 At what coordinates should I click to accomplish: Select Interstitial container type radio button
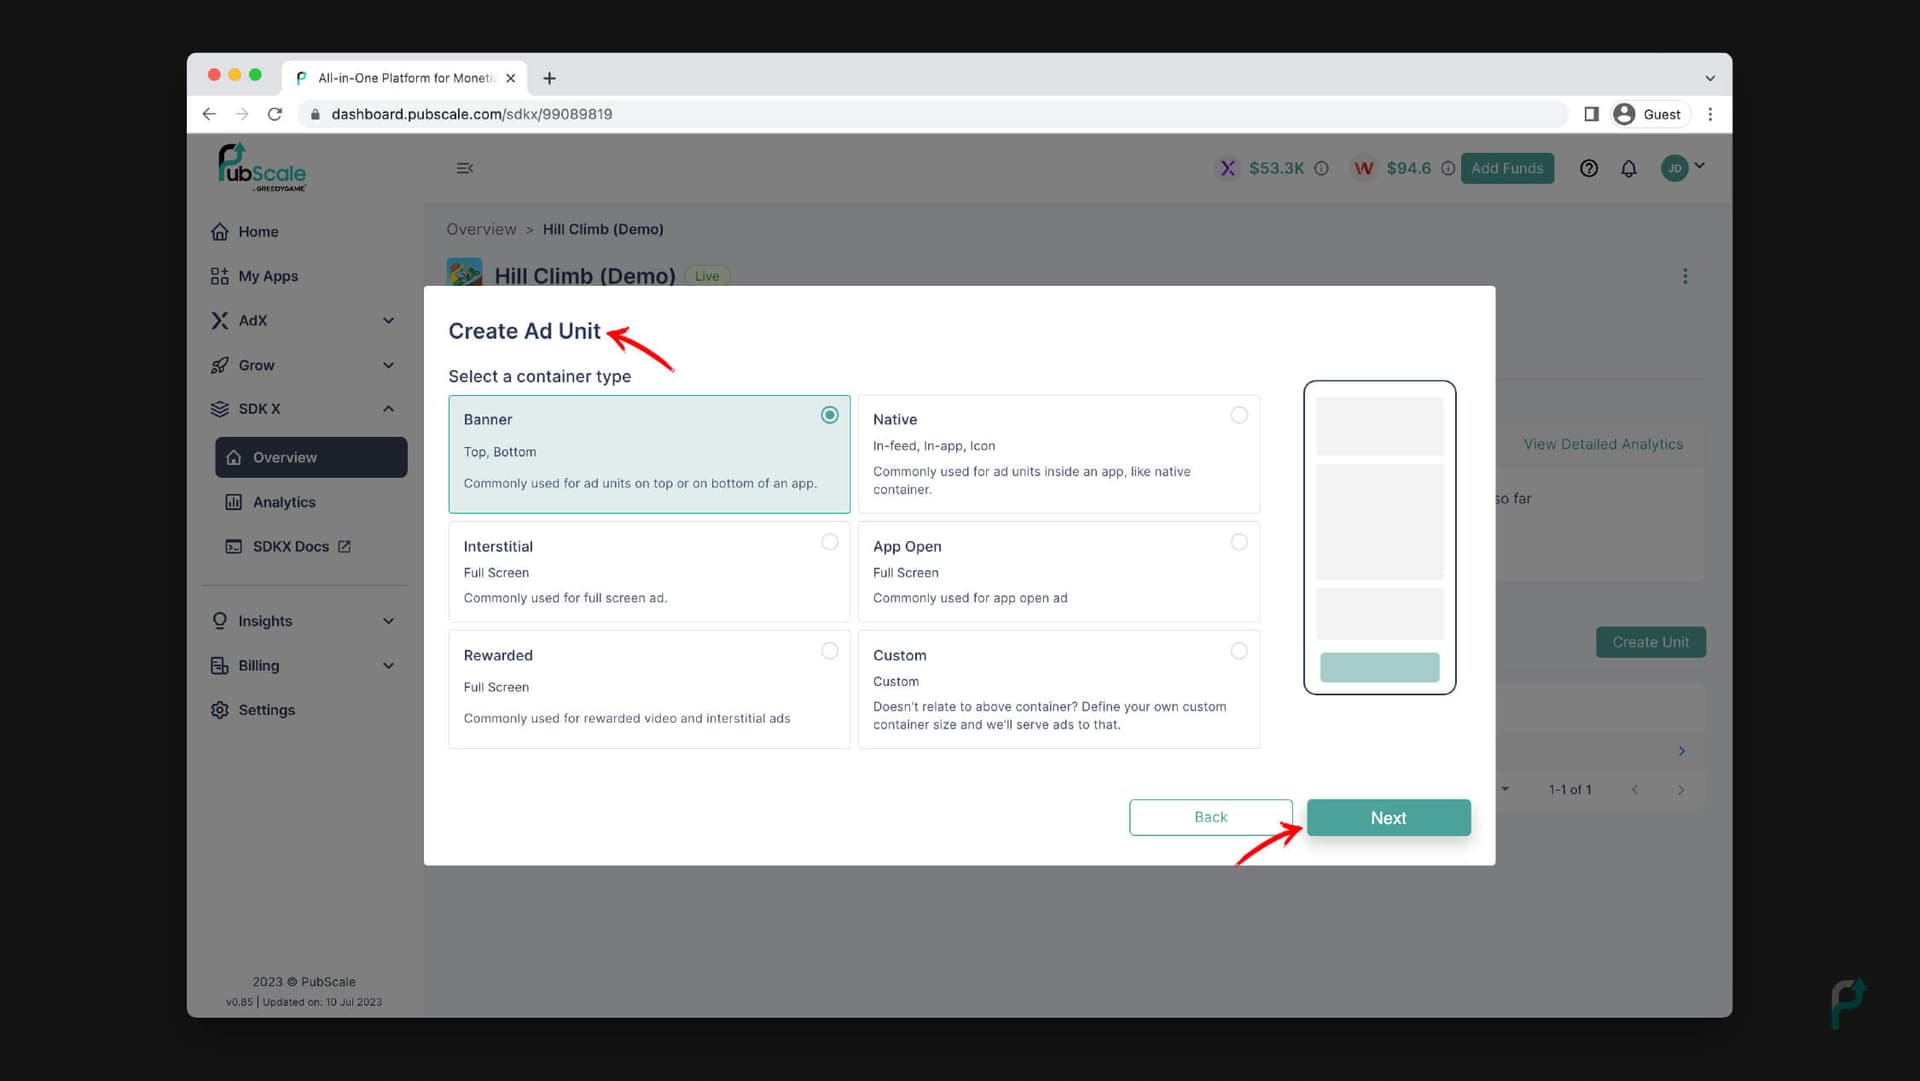(829, 542)
